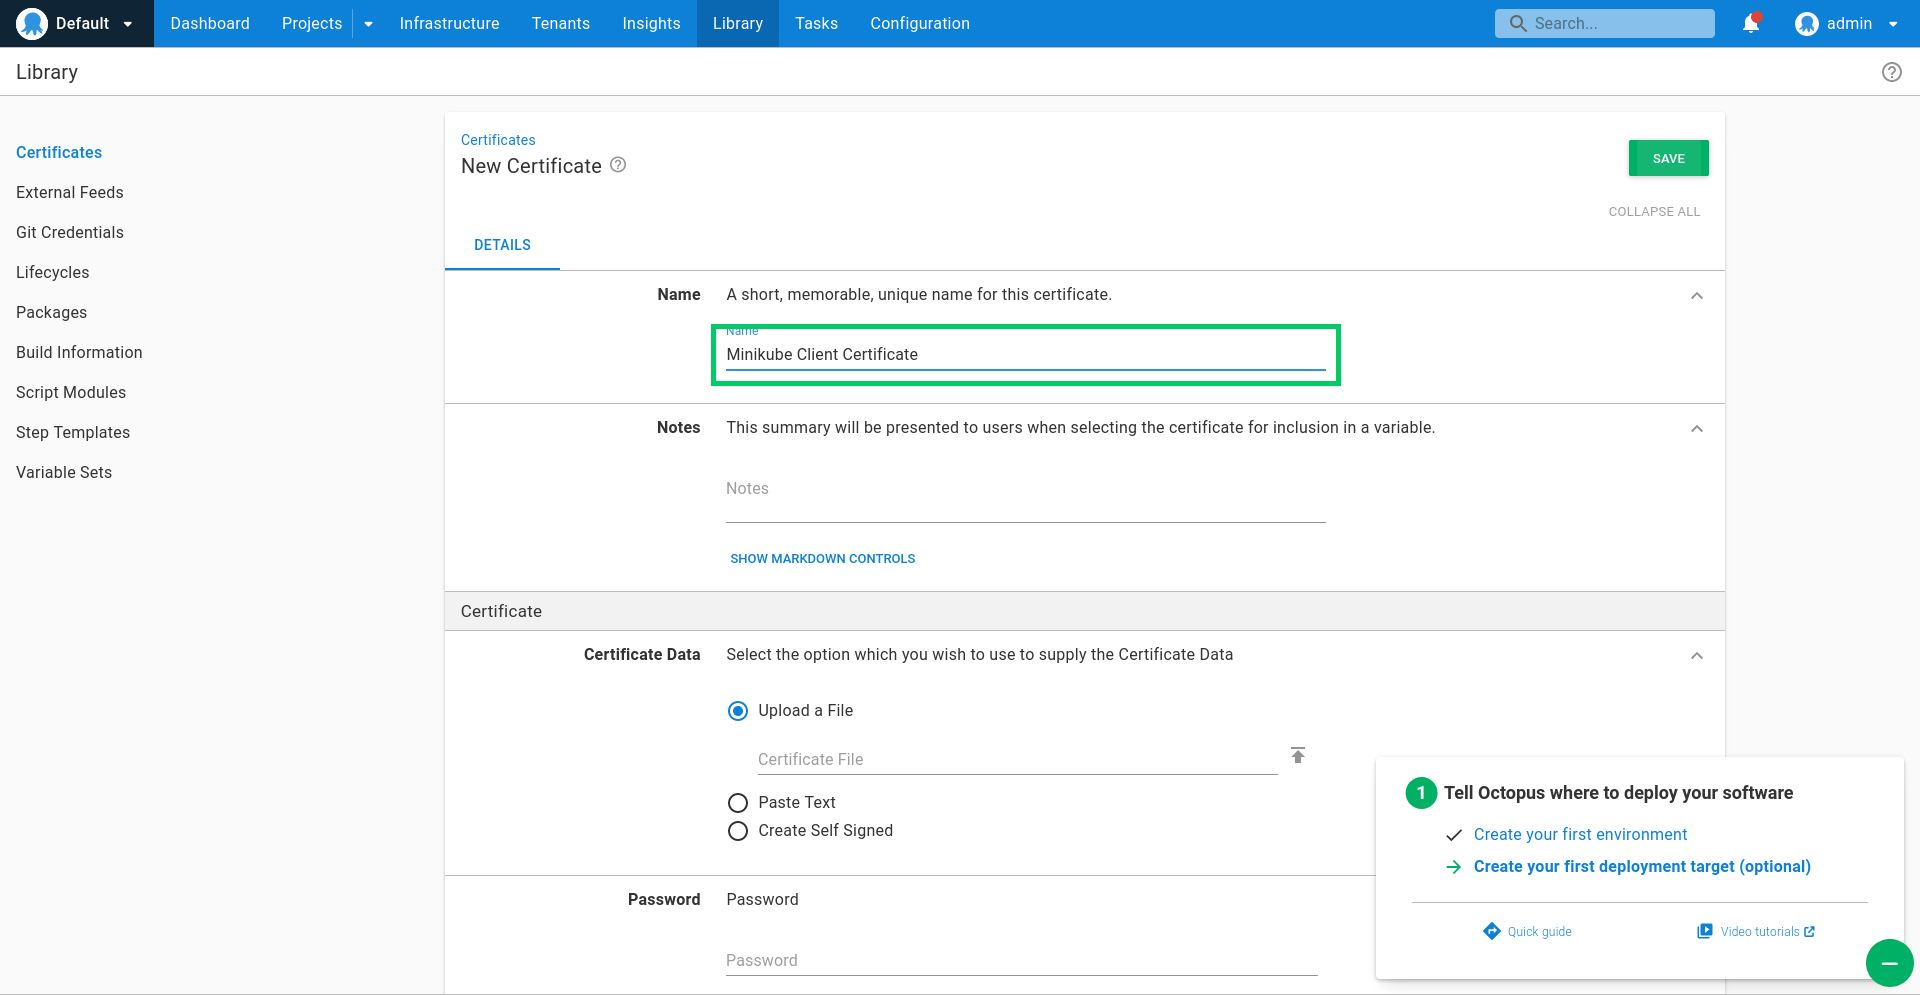
Task: Open the admin user menu arrow
Action: tap(1893, 24)
